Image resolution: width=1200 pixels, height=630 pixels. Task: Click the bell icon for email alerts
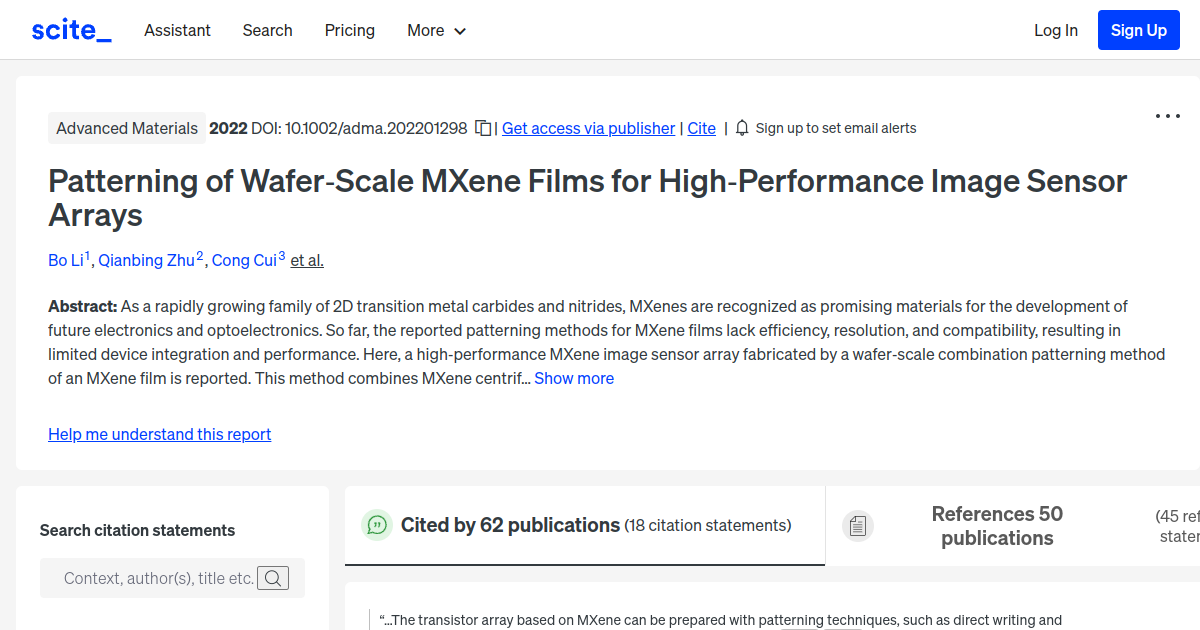[x=741, y=128]
